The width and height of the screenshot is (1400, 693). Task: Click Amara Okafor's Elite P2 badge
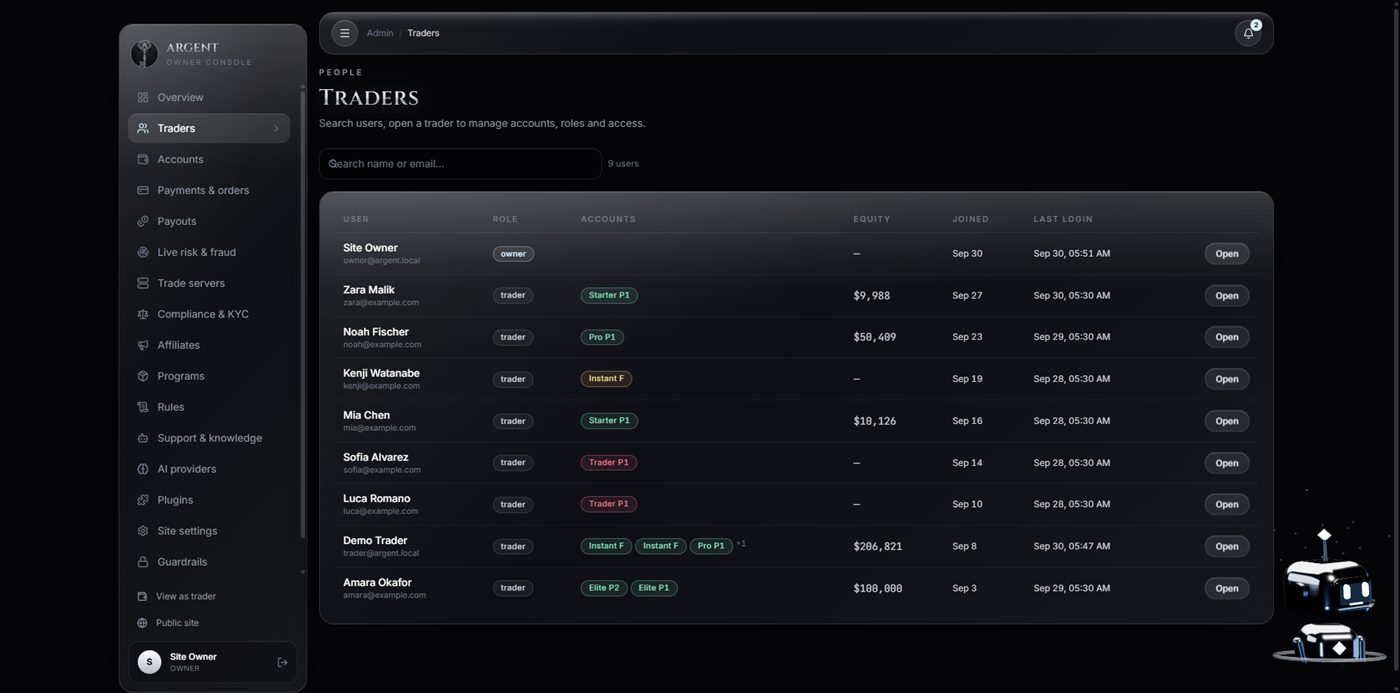coord(604,588)
